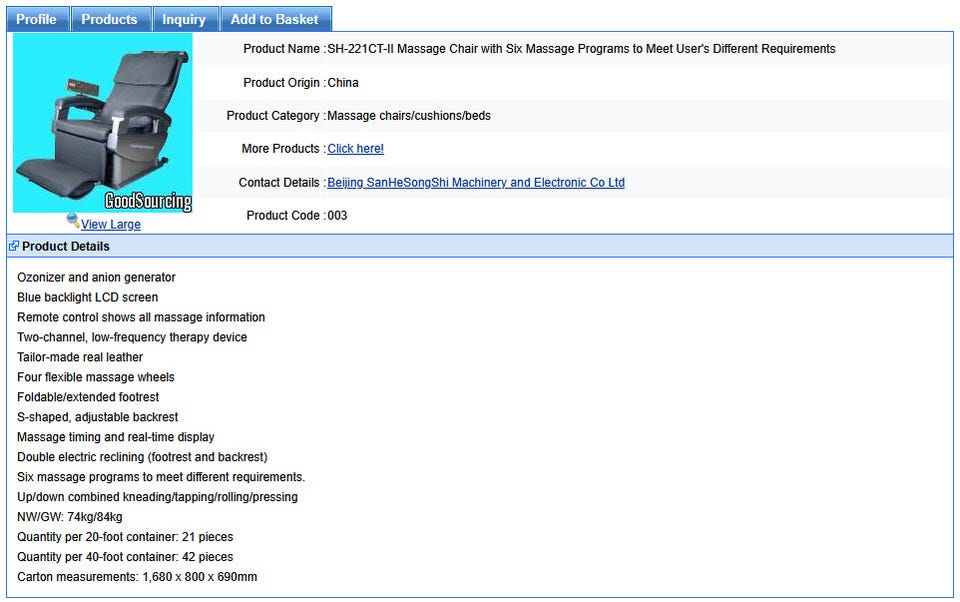The image size is (960, 602).
Task: Click the category value Massage chairs/cushions/beds
Action: (x=409, y=116)
